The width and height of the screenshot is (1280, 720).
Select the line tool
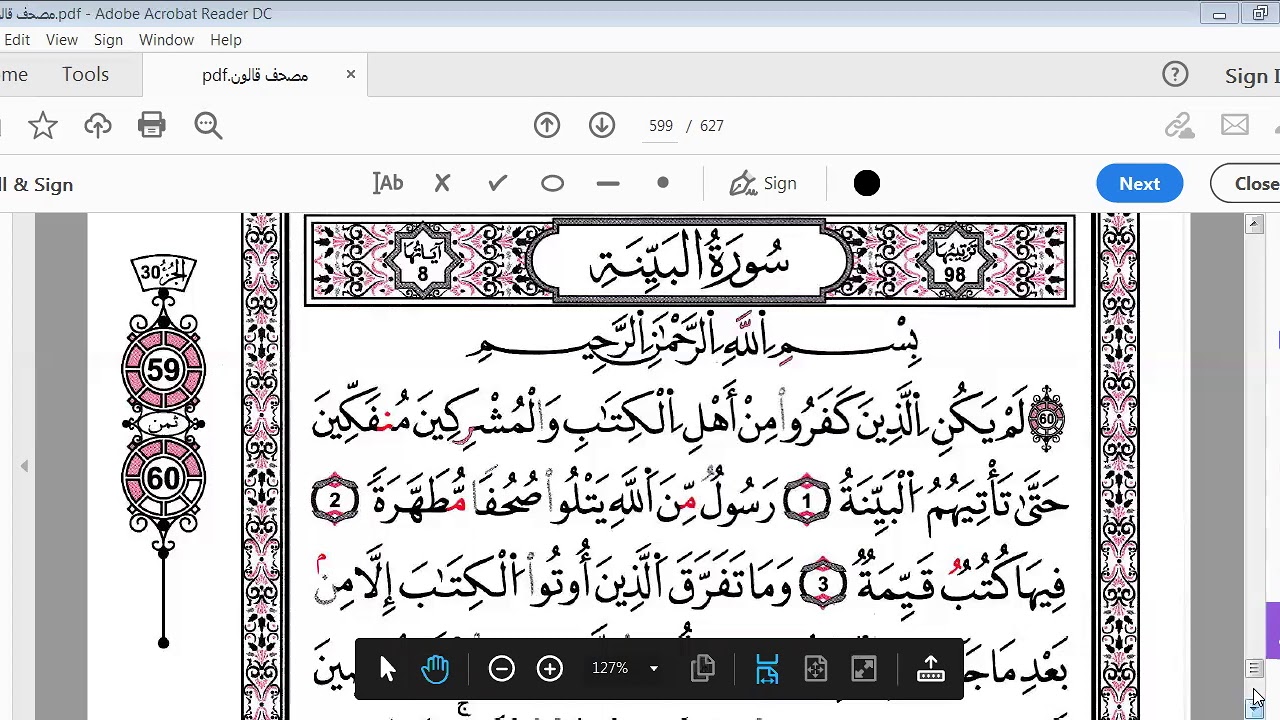tap(608, 184)
